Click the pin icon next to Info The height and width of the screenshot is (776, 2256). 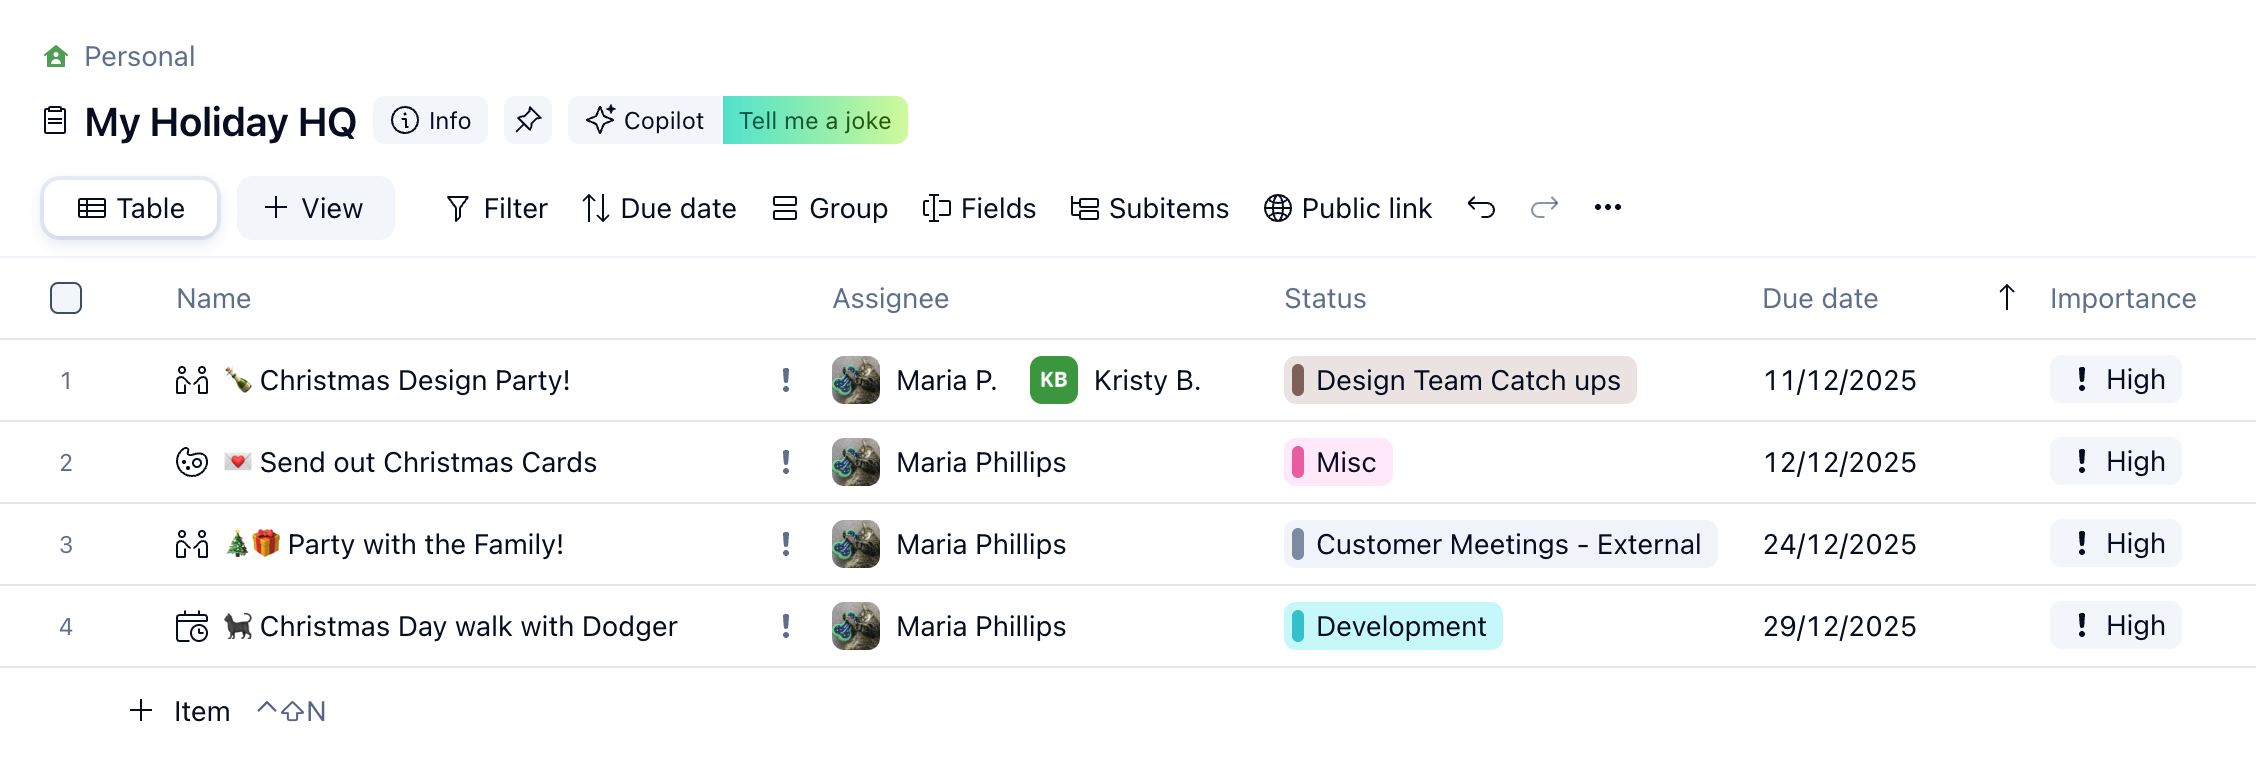pyautogui.click(x=528, y=120)
